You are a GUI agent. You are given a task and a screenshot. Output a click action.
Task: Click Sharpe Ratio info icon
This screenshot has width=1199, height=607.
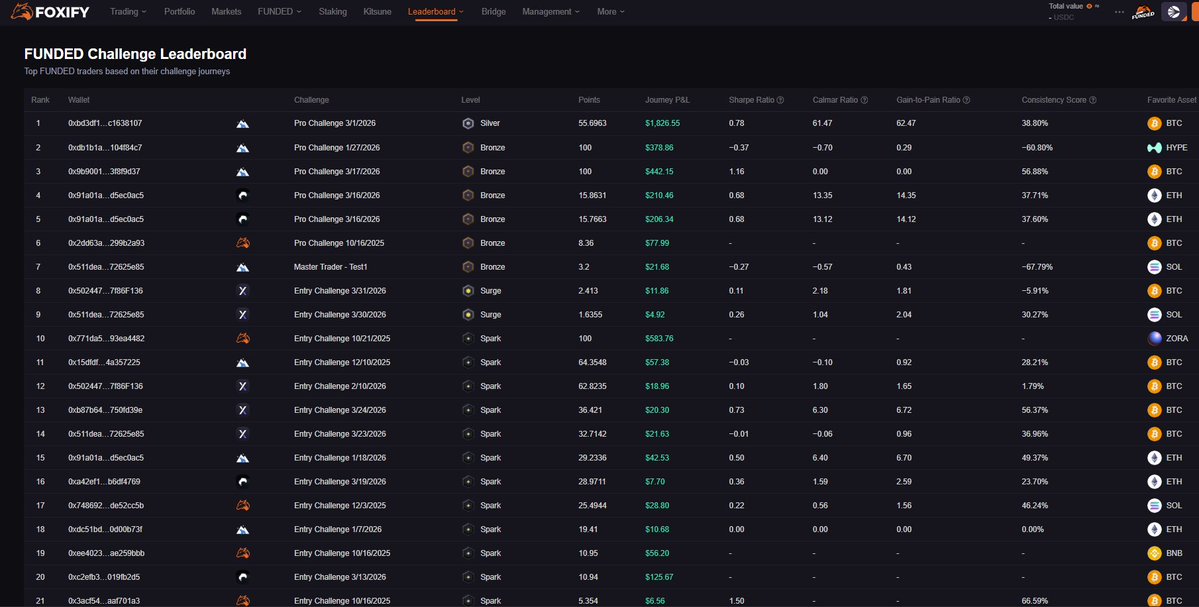780,100
